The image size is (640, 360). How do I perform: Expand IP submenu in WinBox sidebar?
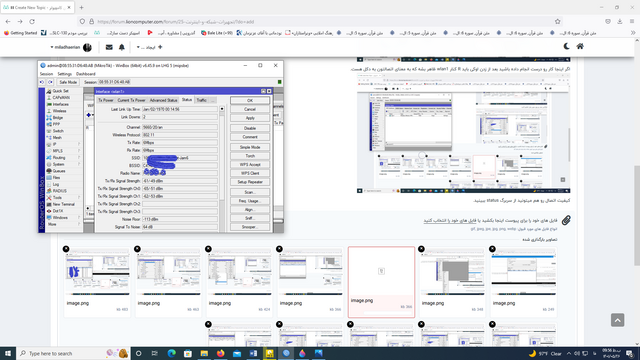(64, 144)
